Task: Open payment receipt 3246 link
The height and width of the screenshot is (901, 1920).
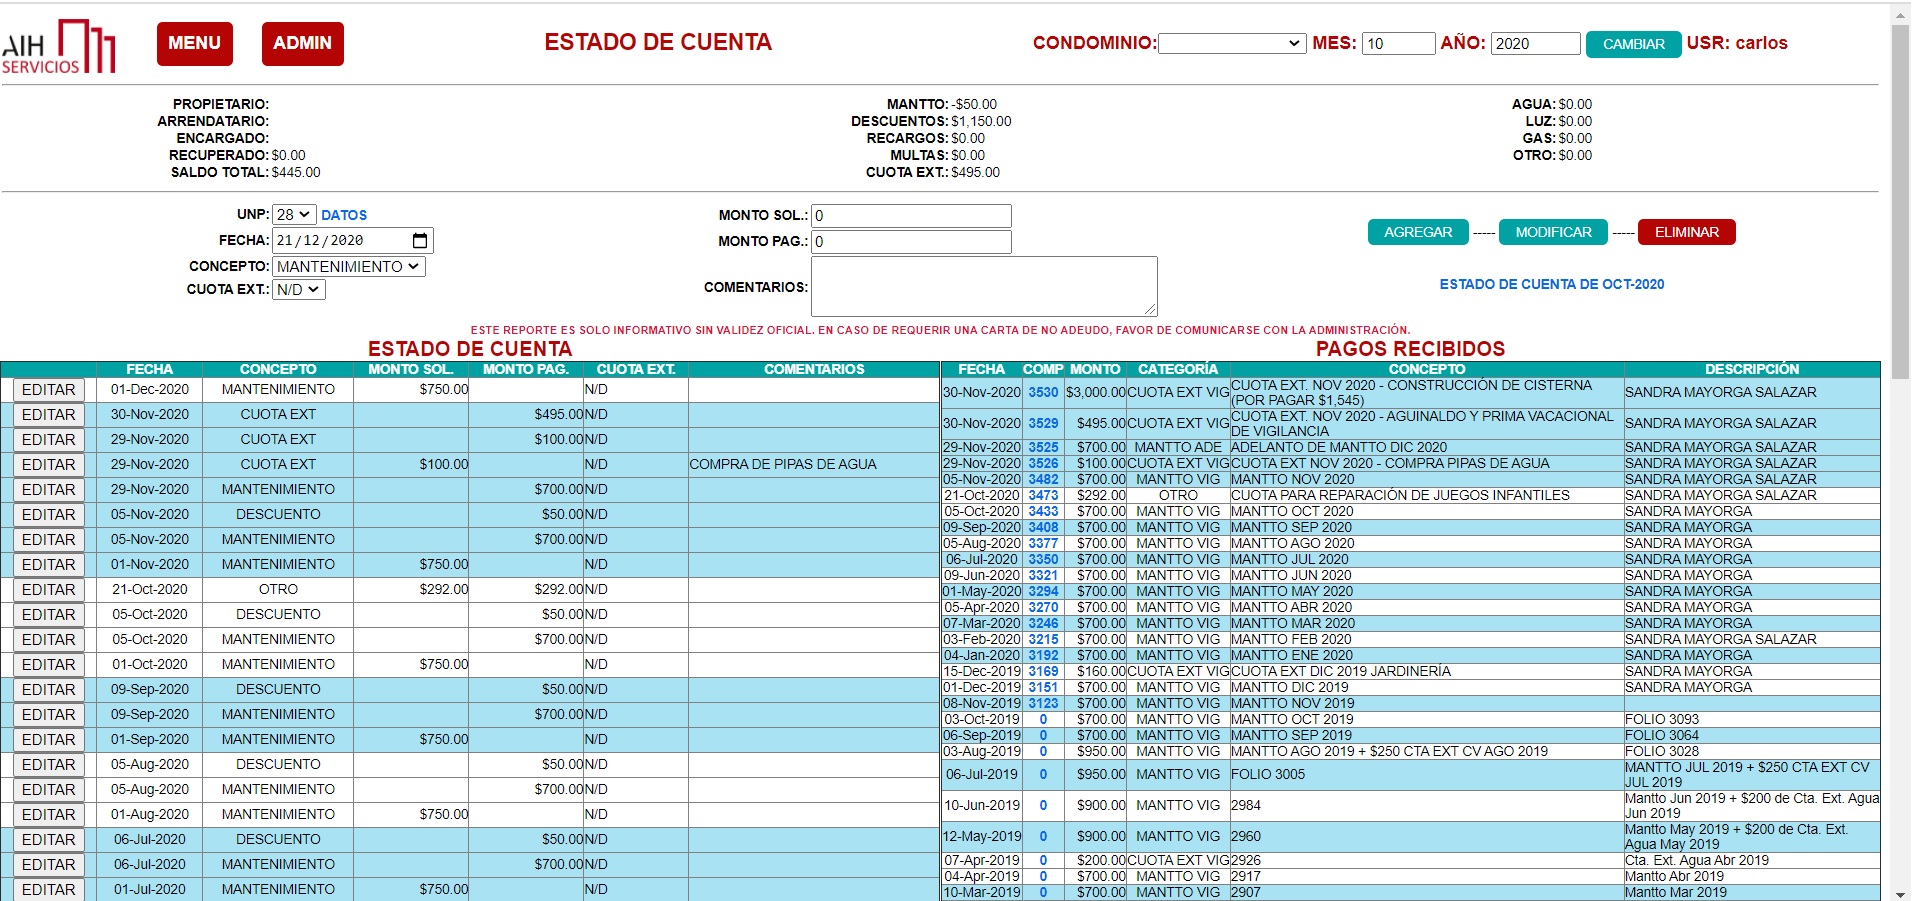Action: (x=1043, y=624)
